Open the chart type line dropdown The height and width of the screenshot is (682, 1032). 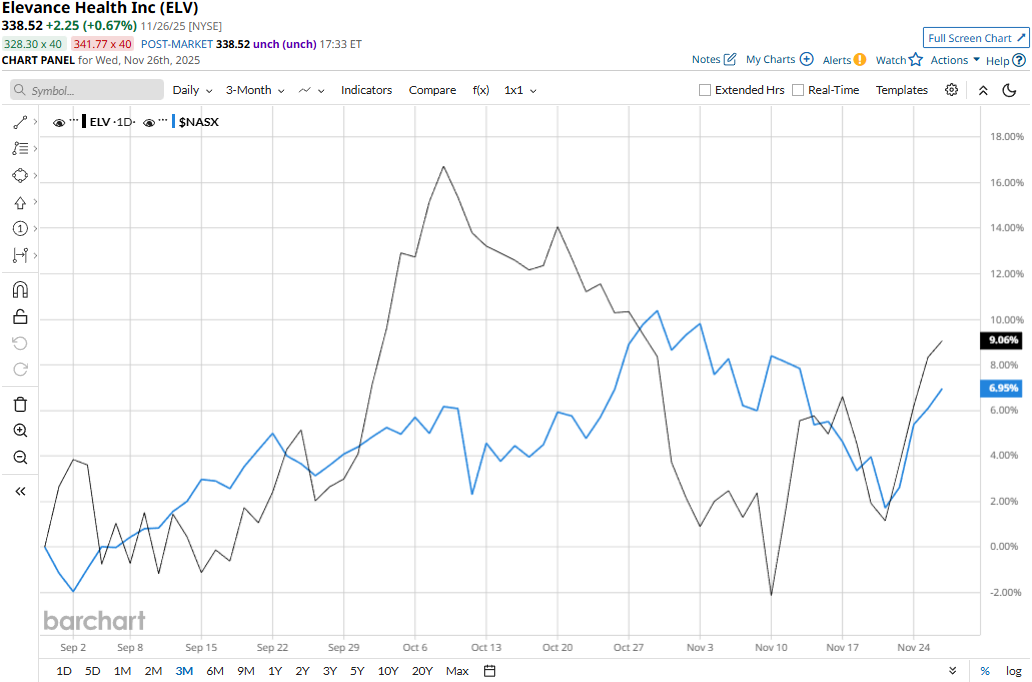coord(311,90)
